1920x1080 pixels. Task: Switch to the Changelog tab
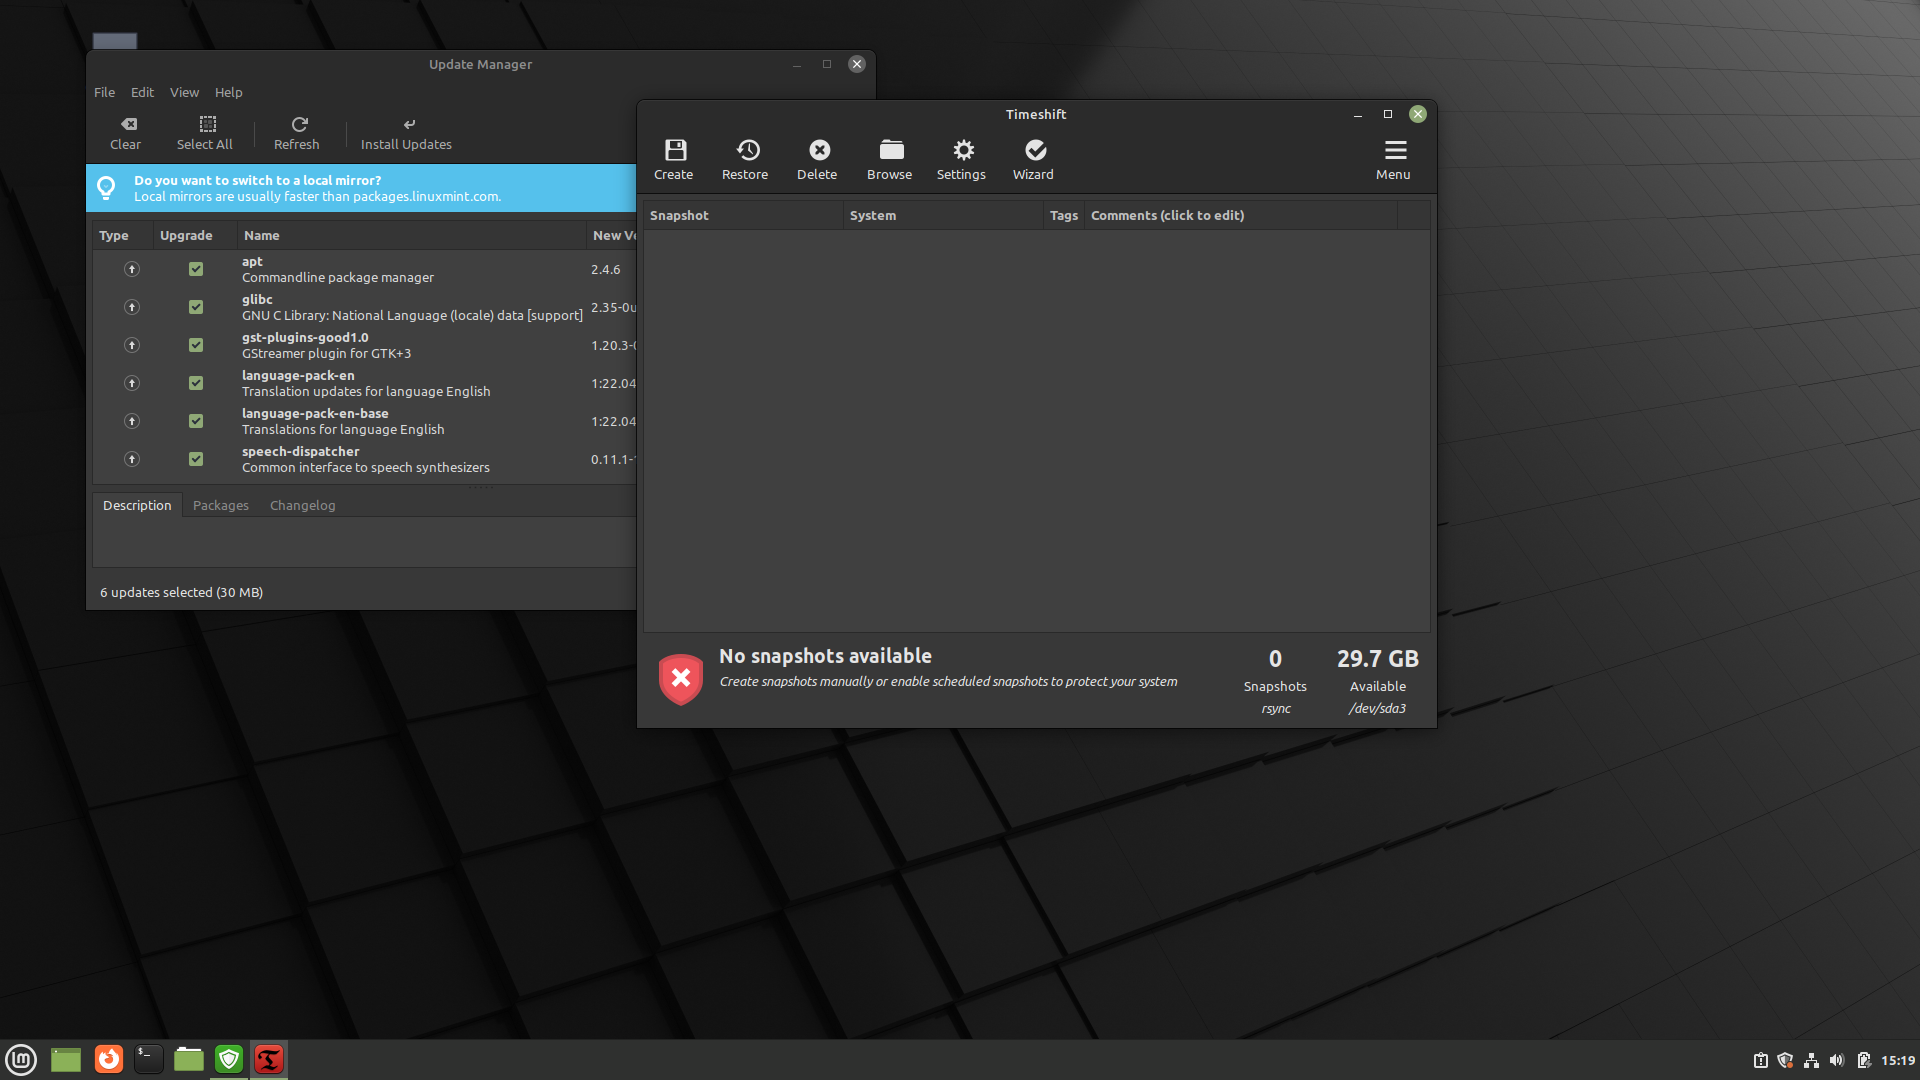(x=303, y=505)
